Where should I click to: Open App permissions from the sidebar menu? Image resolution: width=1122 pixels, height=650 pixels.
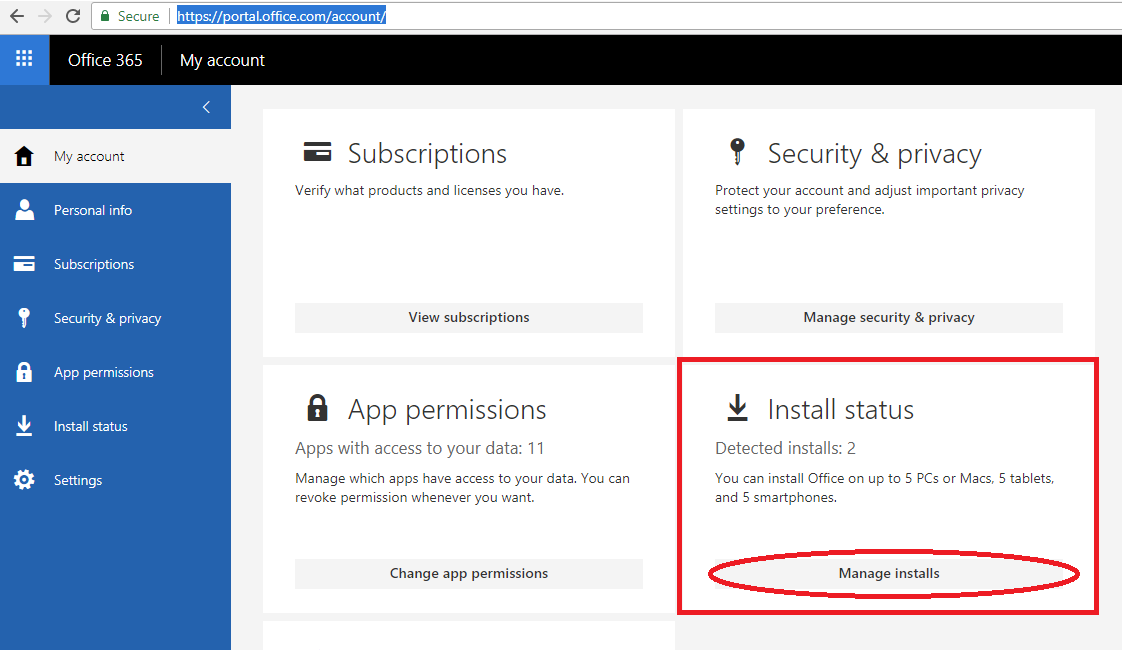[x=115, y=372]
